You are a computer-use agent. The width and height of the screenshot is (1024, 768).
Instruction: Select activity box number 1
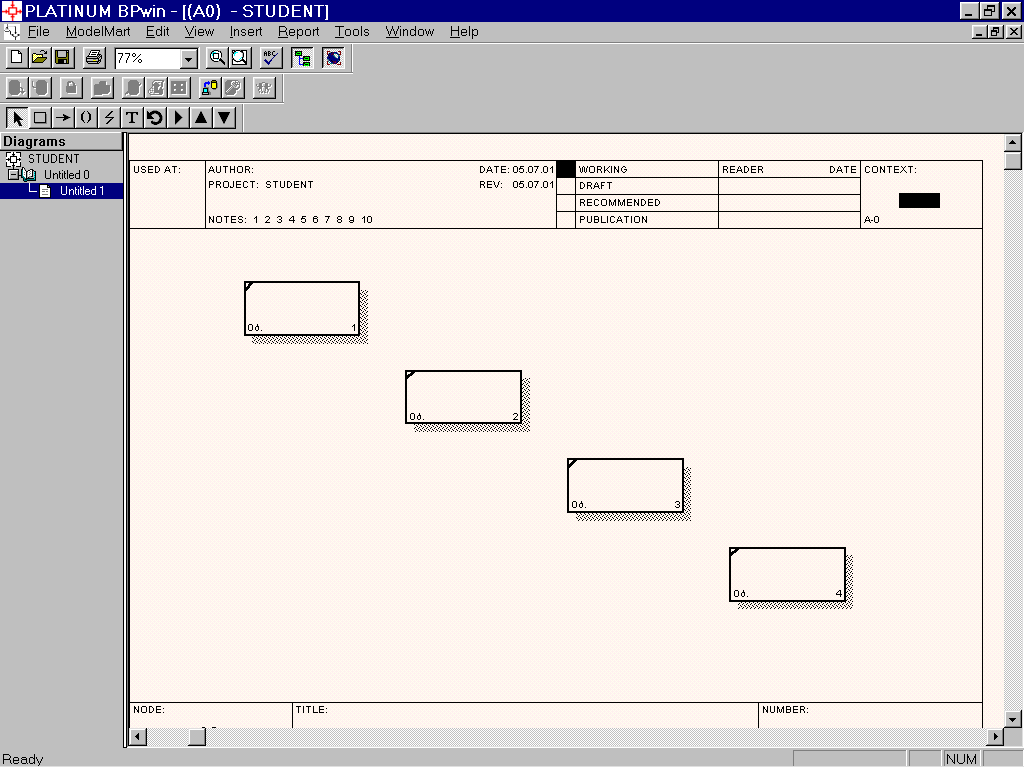click(x=302, y=308)
